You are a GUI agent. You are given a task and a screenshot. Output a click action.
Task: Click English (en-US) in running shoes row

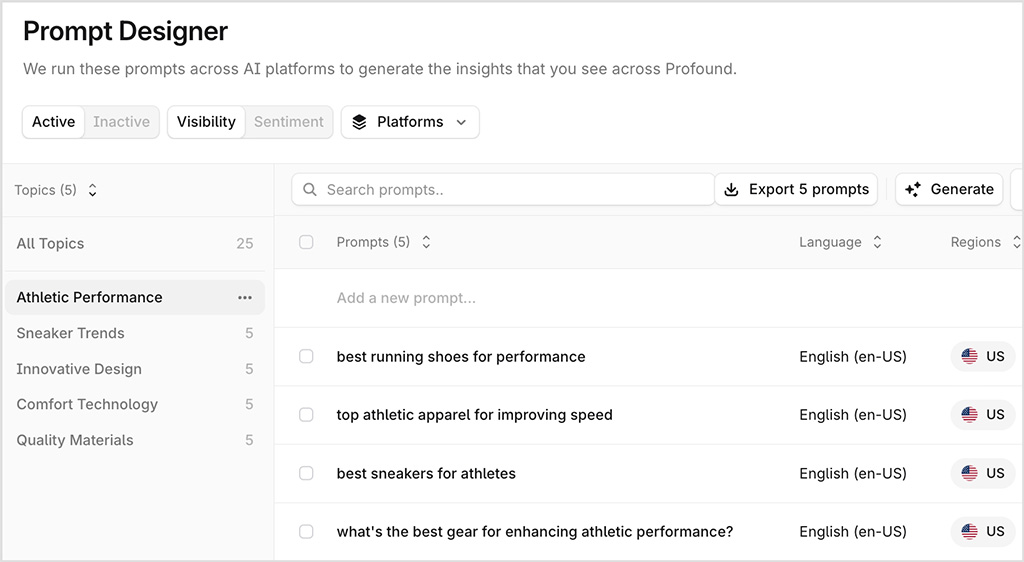pos(853,356)
